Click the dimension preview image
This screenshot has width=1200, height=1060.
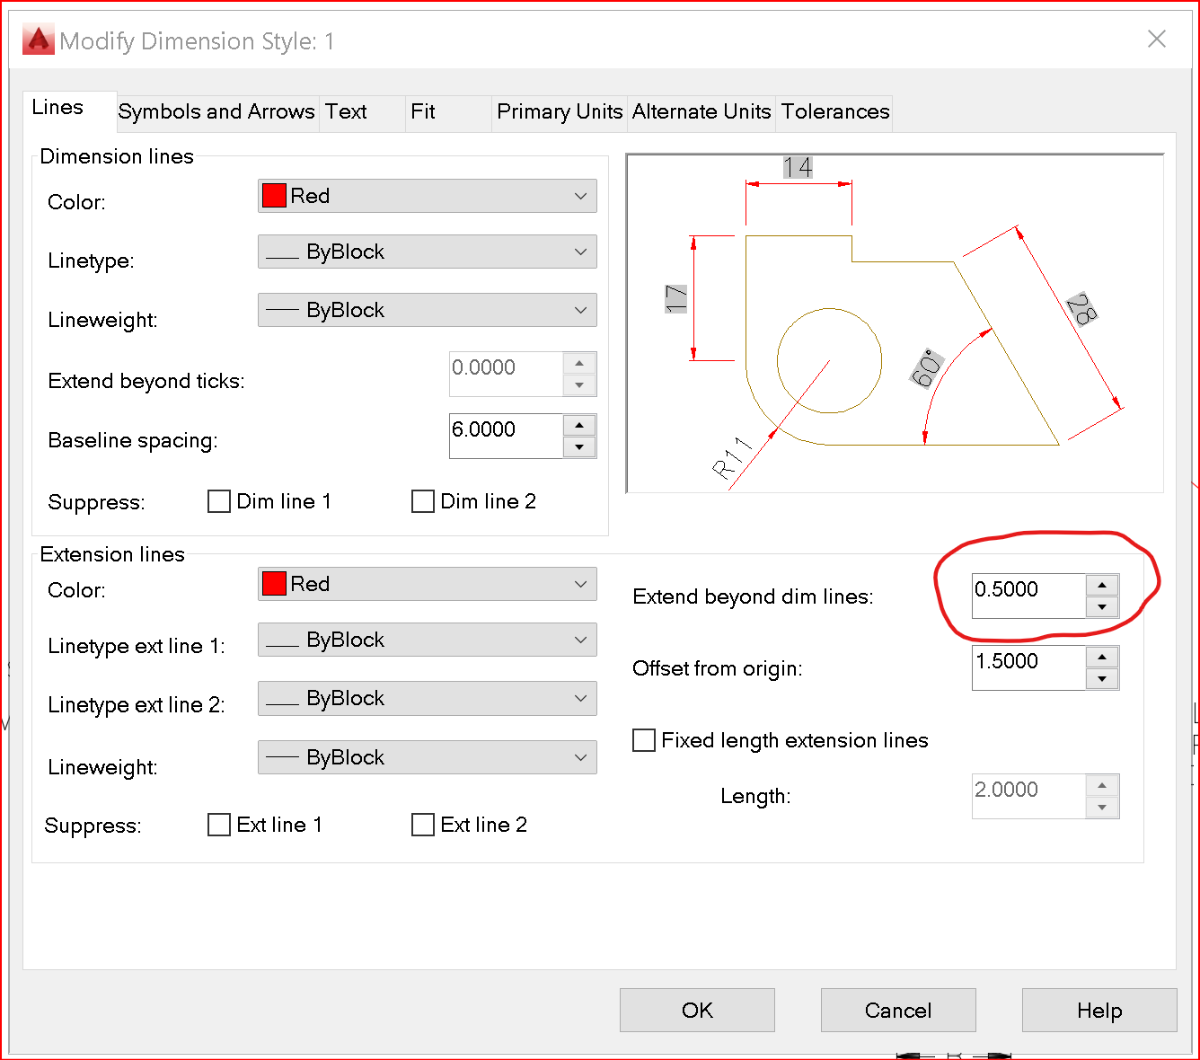pyautogui.click(x=895, y=323)
